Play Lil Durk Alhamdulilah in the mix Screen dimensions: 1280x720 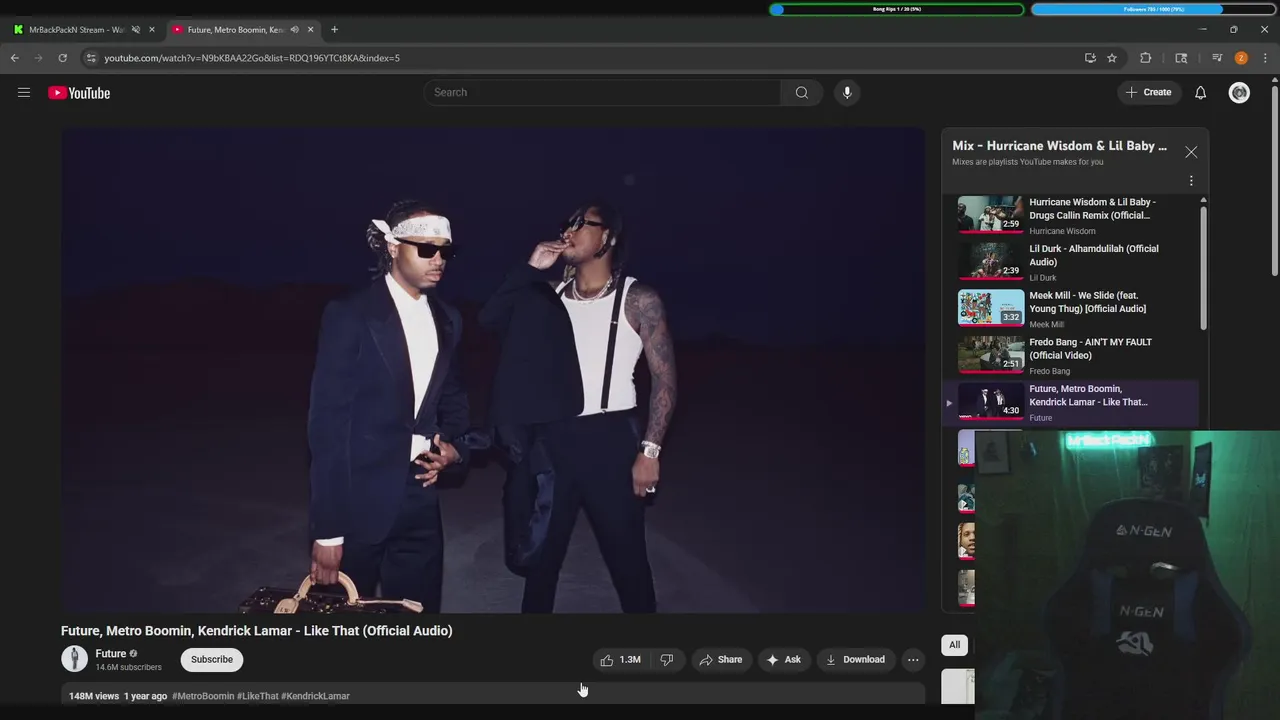pyautogui.click(x=1070, y=262)
